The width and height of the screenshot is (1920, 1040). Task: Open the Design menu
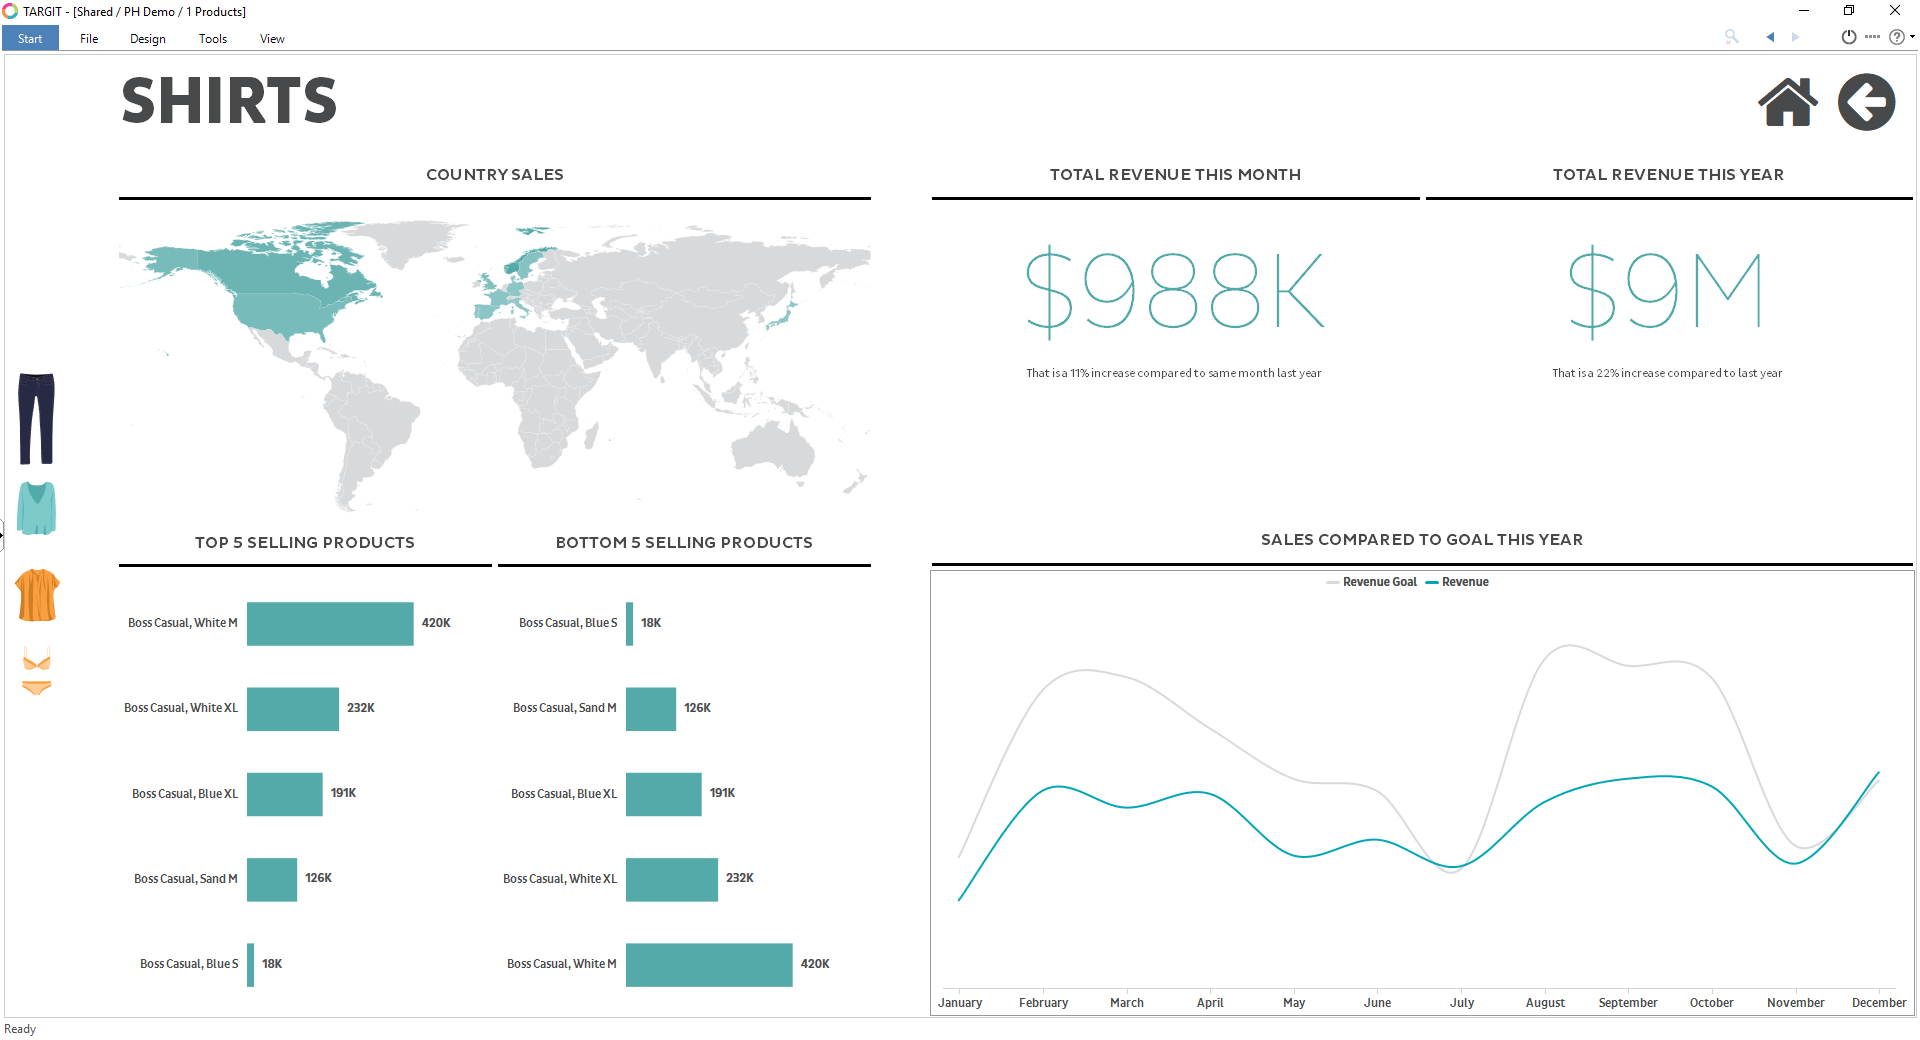[148, 39]
